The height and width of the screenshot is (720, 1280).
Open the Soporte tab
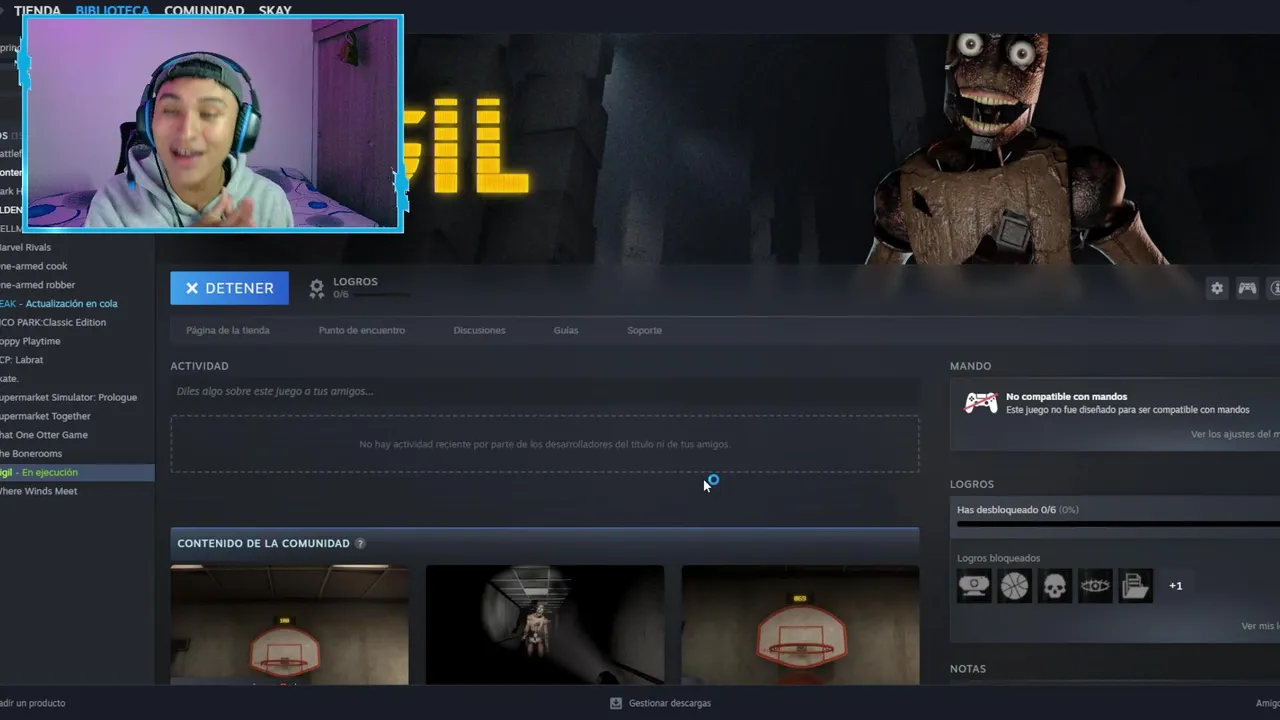644,330
